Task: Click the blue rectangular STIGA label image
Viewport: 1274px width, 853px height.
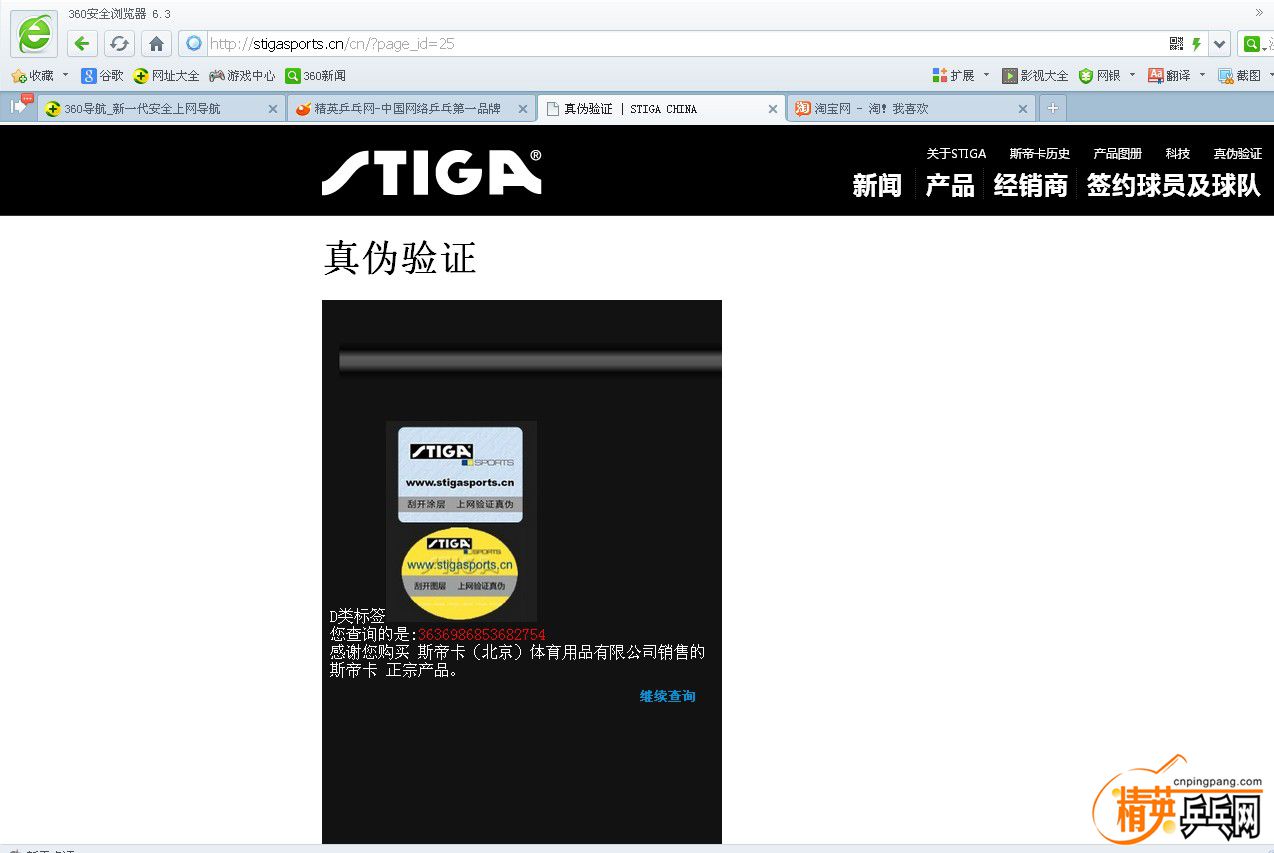Action: tap(460, 474)
